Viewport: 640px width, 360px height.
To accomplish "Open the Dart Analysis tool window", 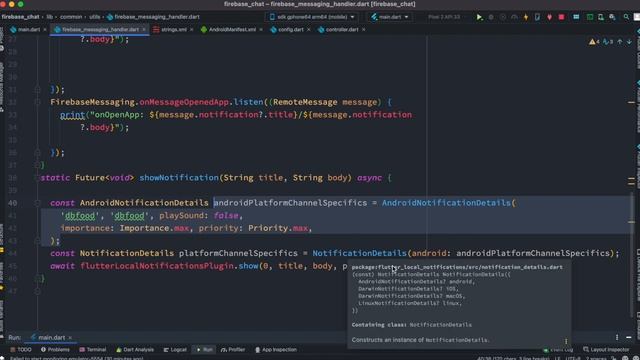I will click(135, 350).
